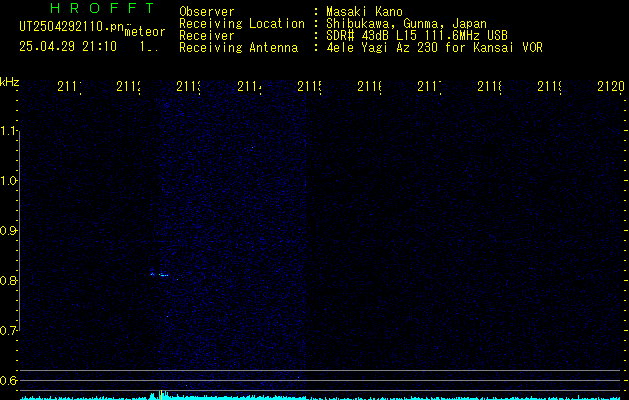Click the 0.6 kHz frequency tick
629x400 pixels.
pyautogui.click(x=8, y=380)
